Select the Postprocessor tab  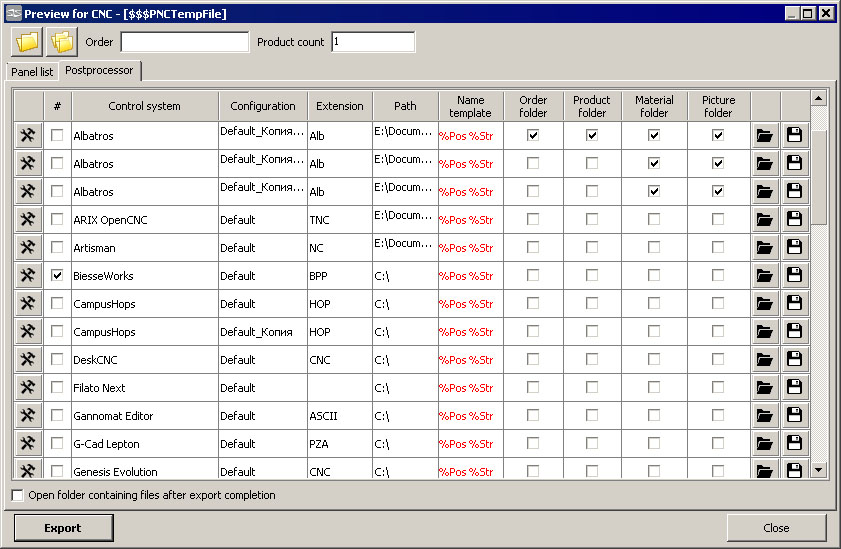(99, 70)
